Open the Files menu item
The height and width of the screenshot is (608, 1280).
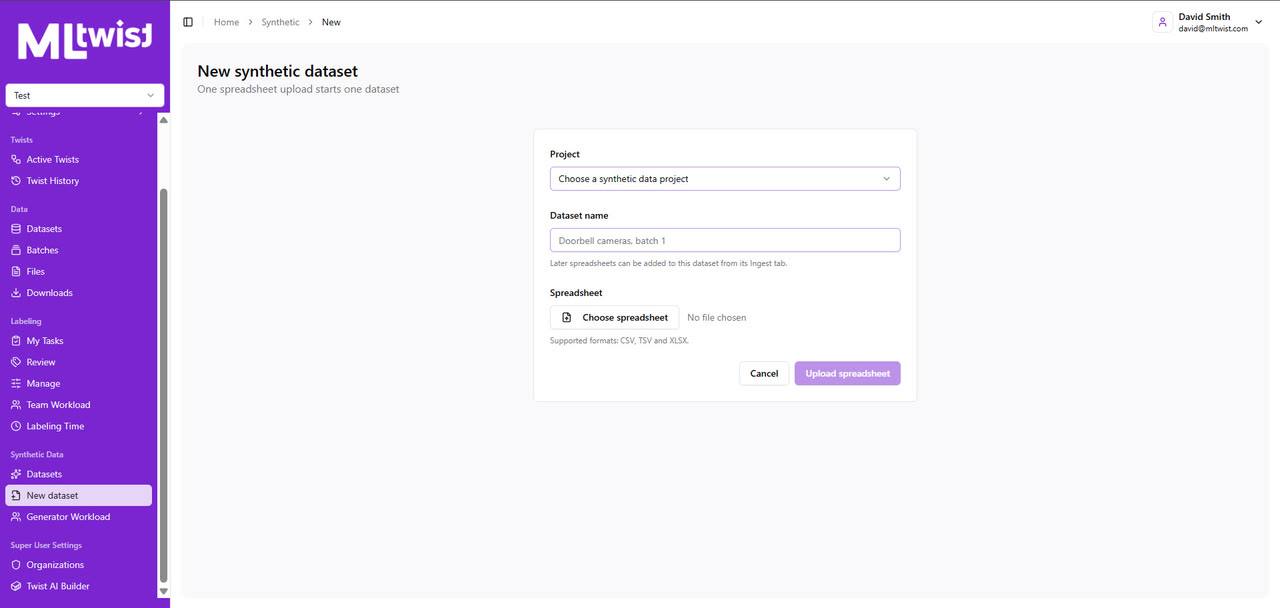pos(79,271)
